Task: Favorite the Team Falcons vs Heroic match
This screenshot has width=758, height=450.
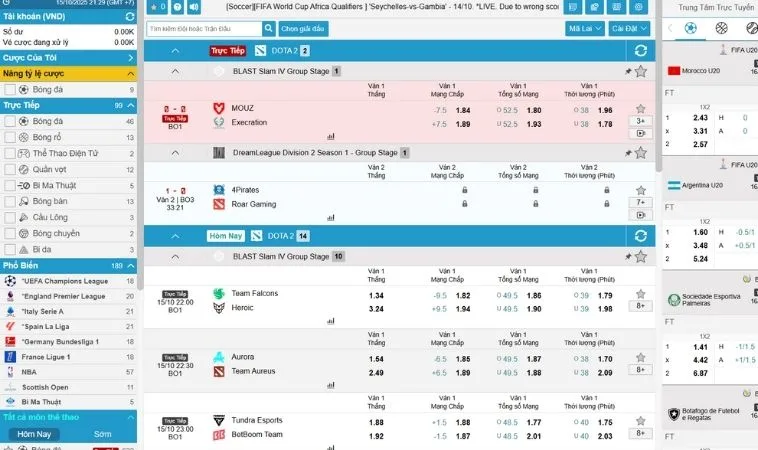Action: coord(641,293)
